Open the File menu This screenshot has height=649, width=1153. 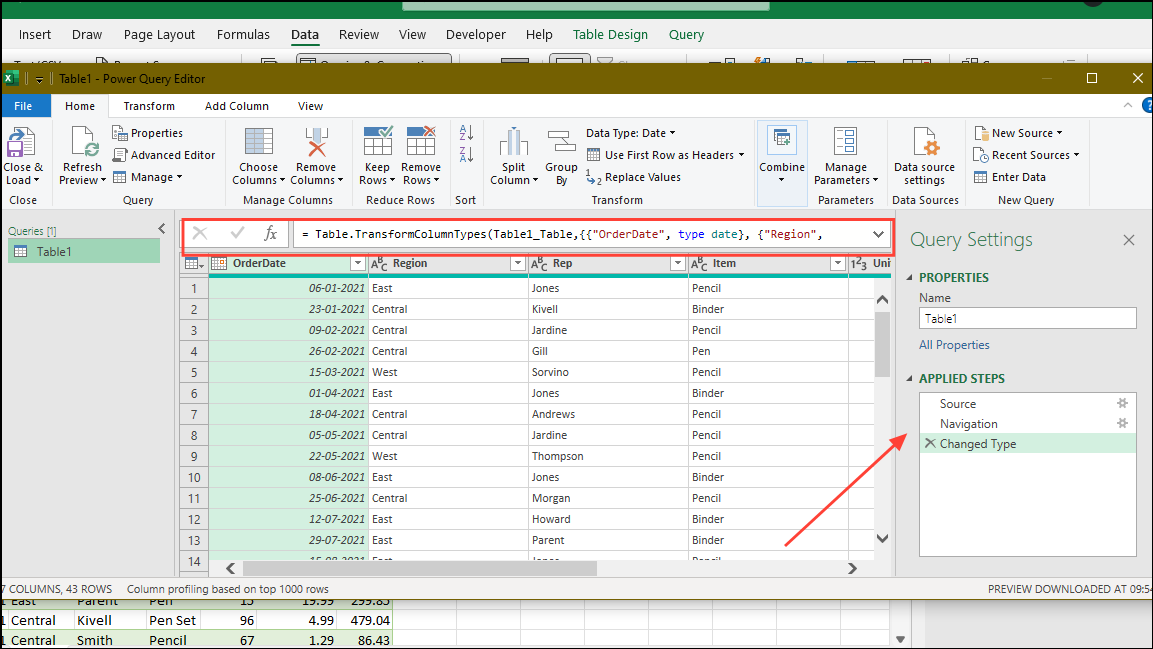26,105
